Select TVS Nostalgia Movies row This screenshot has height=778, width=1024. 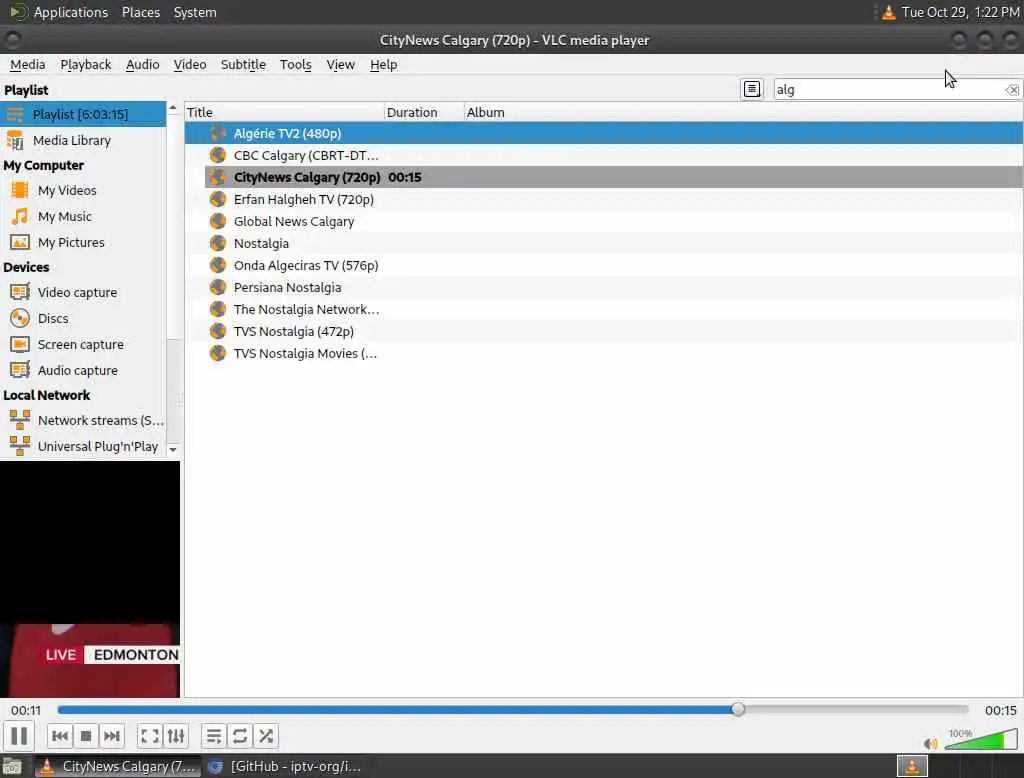coord(603,353)
